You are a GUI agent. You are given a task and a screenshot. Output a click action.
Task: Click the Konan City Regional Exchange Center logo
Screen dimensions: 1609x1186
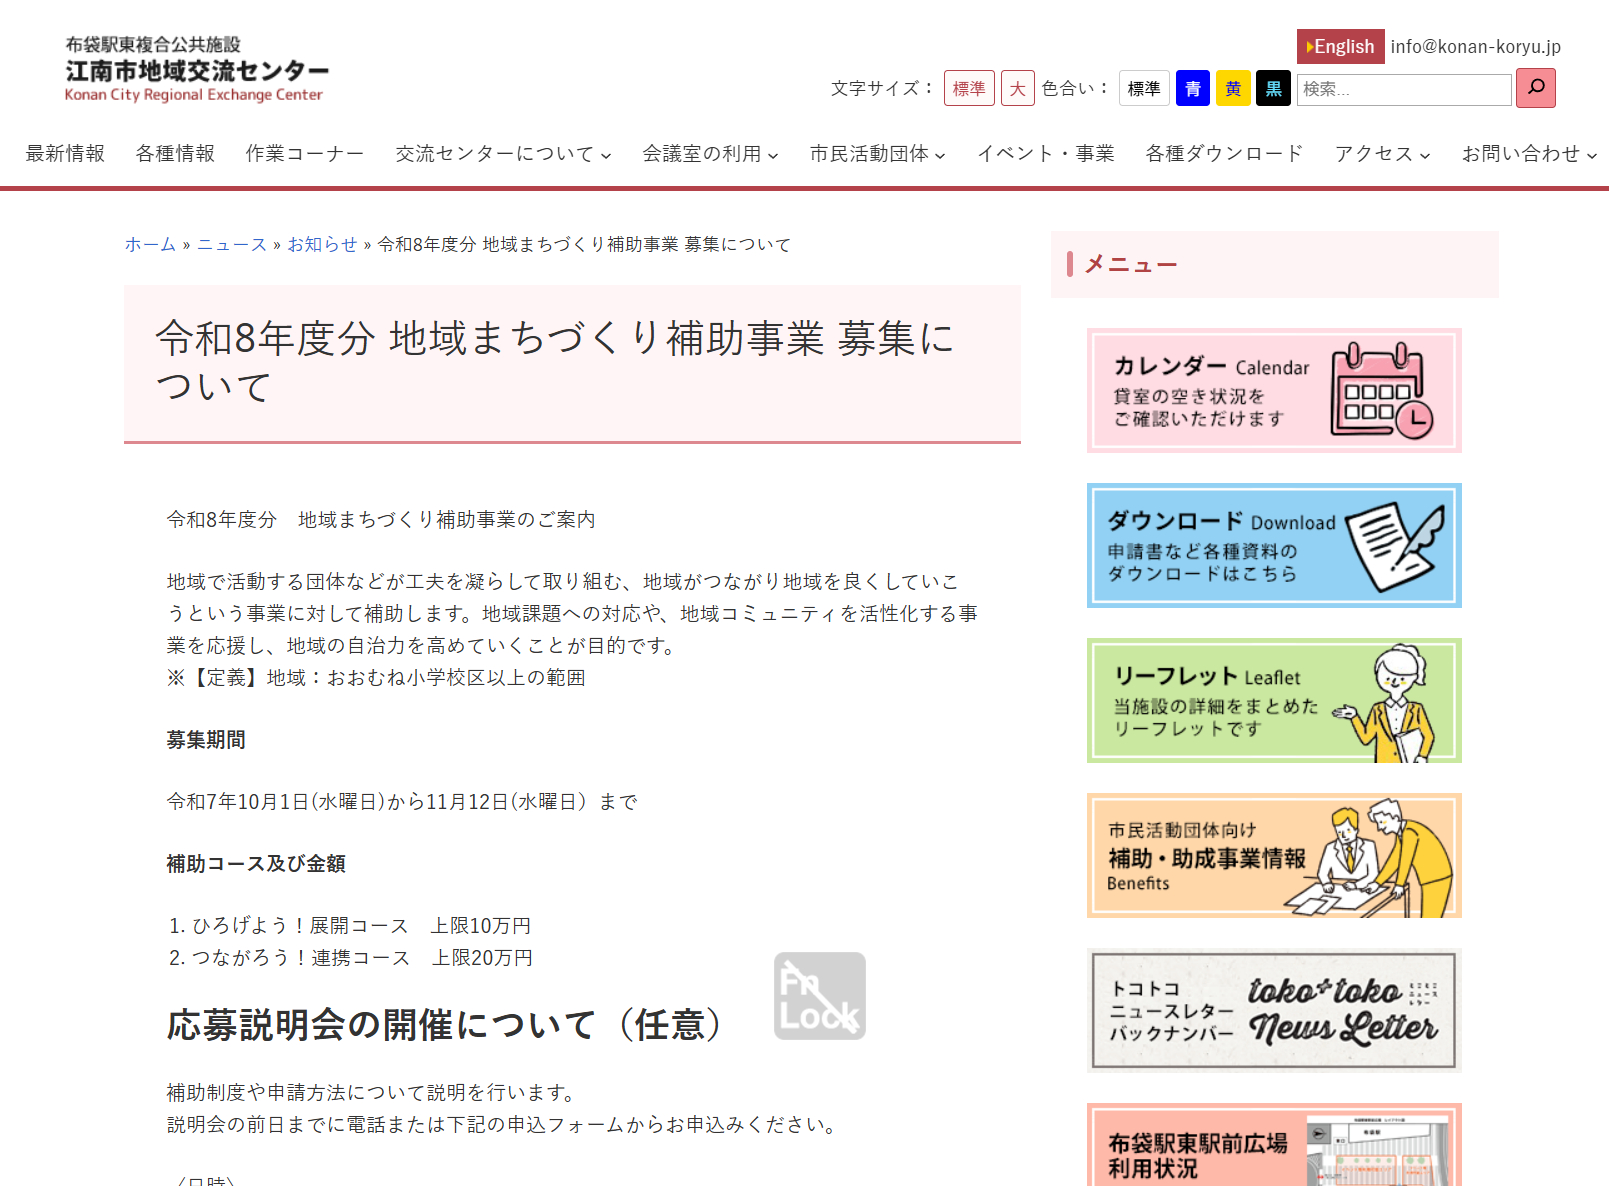[x=196, y=69]
